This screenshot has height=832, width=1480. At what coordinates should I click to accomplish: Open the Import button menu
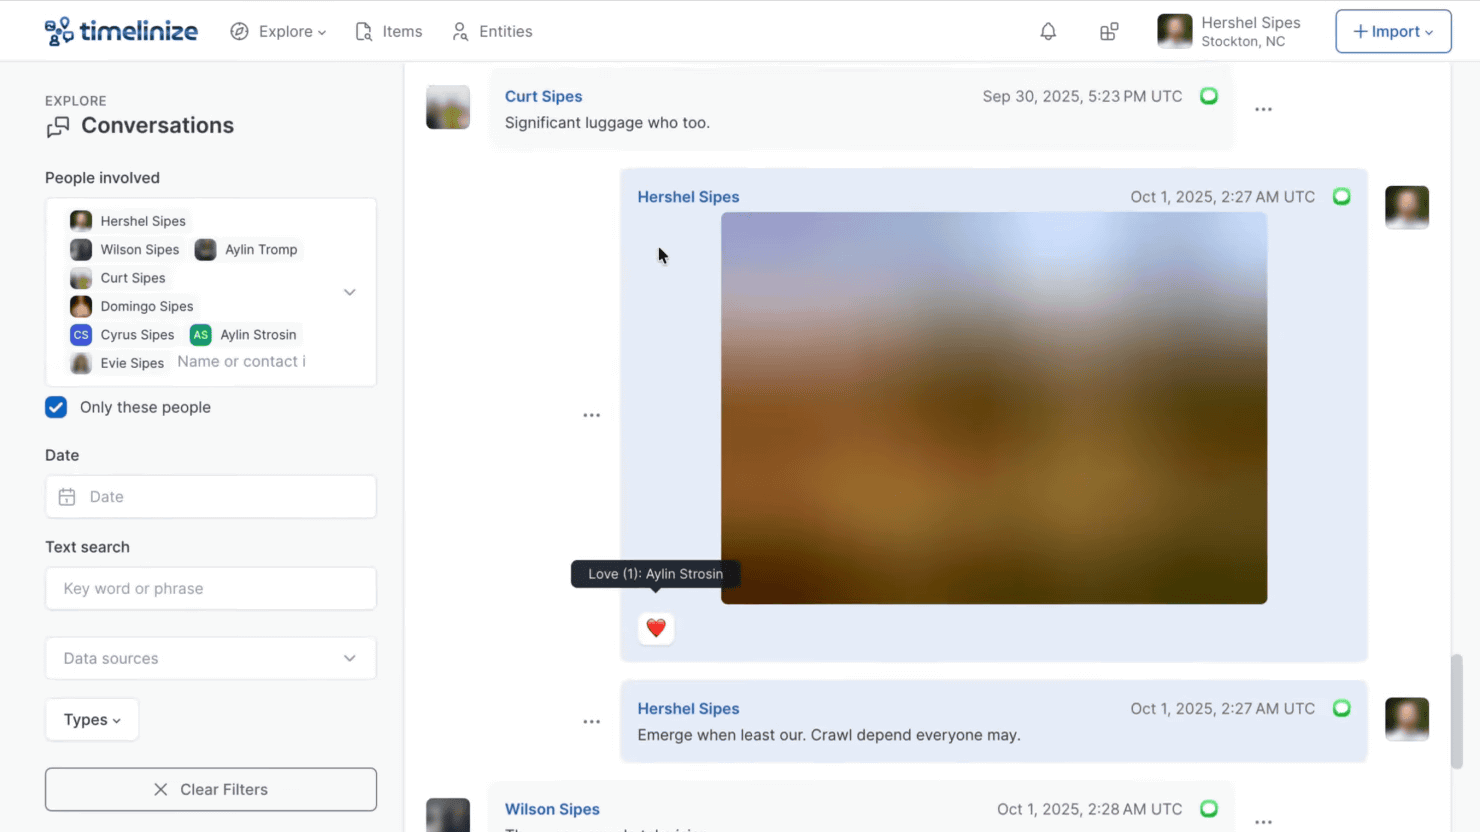(1393, 32)
